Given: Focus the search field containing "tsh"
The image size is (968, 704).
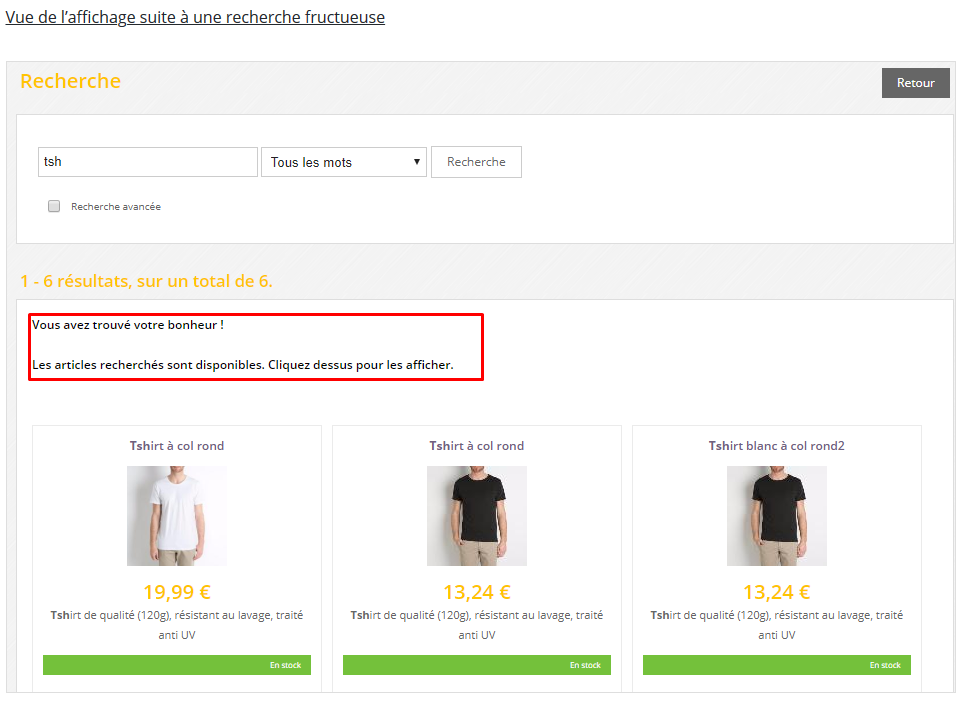Looking at the screenshot, I should click(148, 162).
